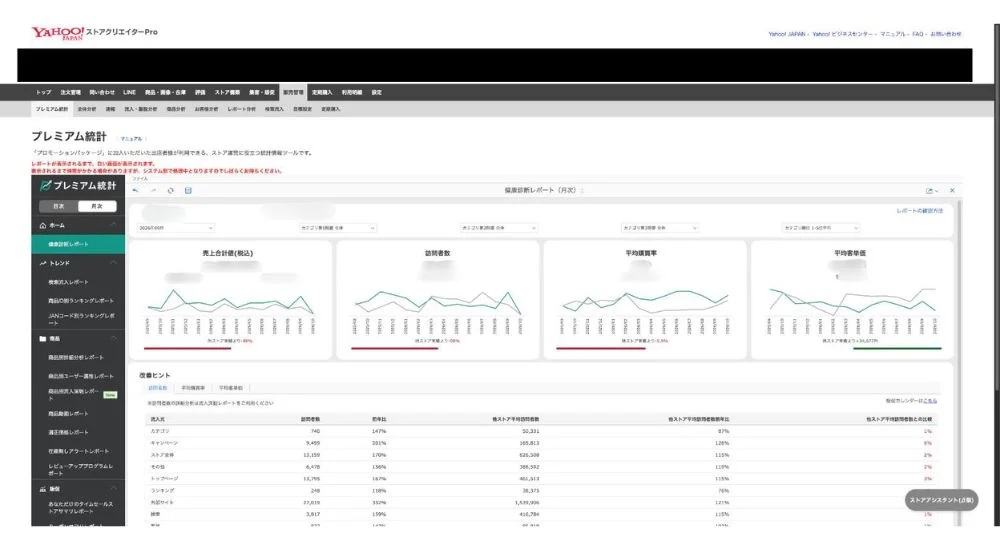
Task: Click the chart icon beside 販促 section
Action: 43,489
